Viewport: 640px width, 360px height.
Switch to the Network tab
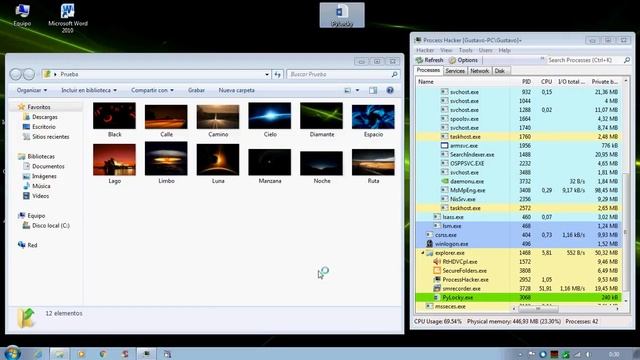coord(479,71)
